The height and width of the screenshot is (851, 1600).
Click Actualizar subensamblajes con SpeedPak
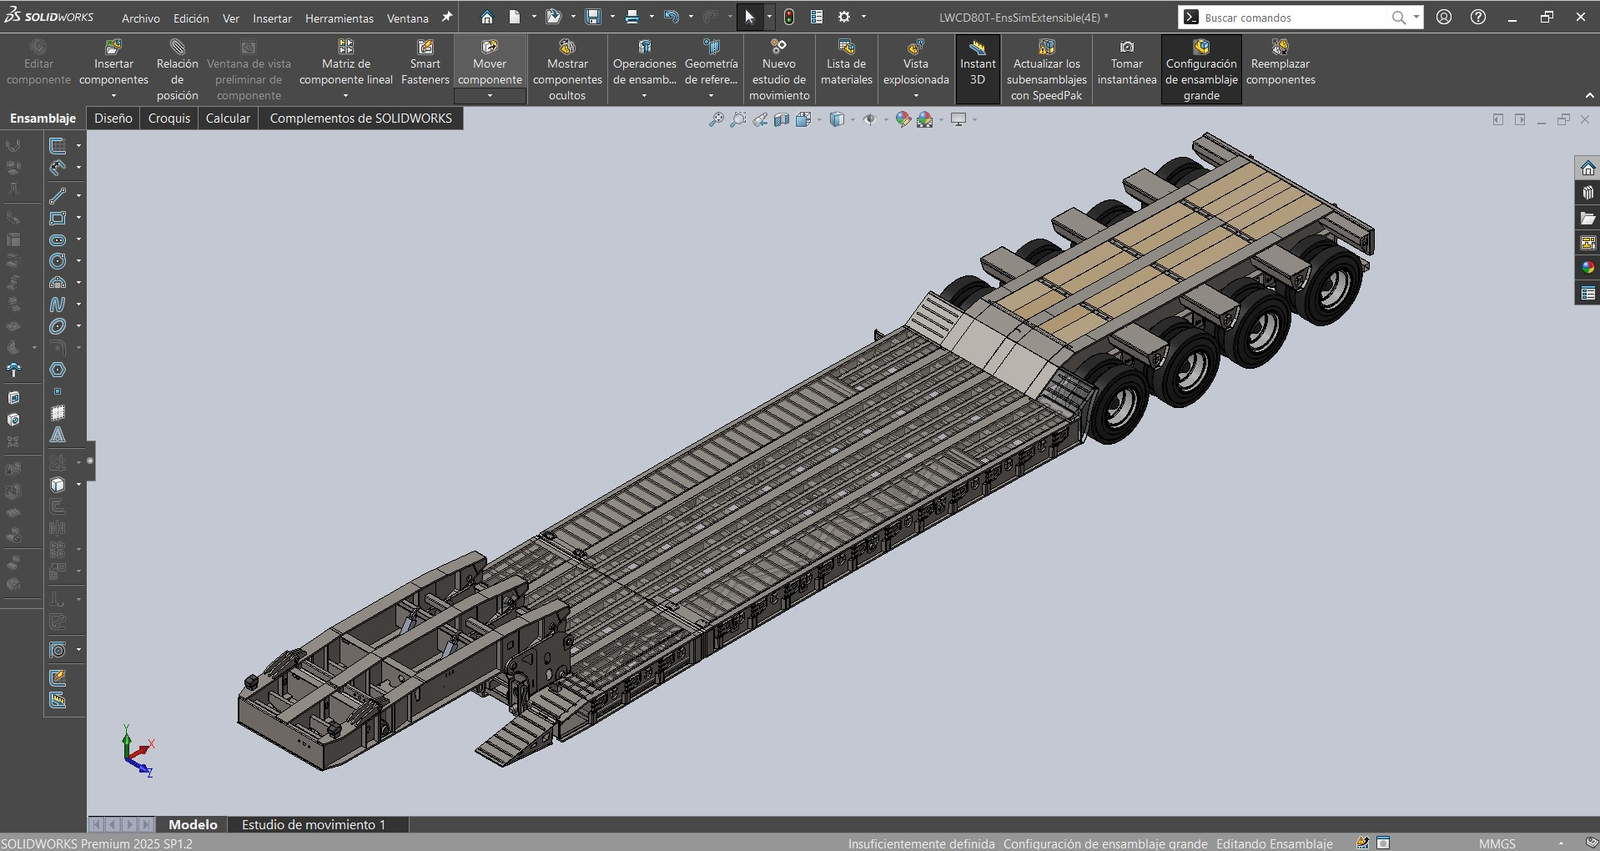[1046, 70]
